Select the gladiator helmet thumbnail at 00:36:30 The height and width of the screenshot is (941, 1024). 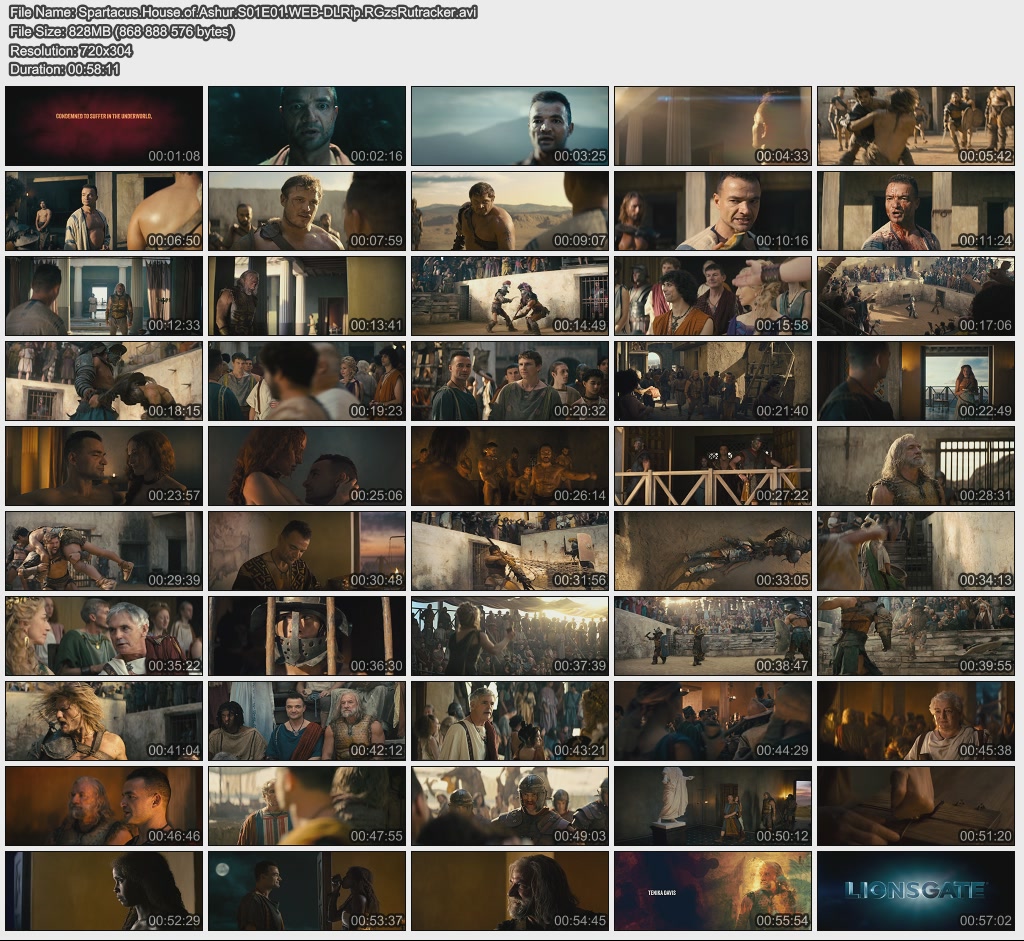click(307, 636)
